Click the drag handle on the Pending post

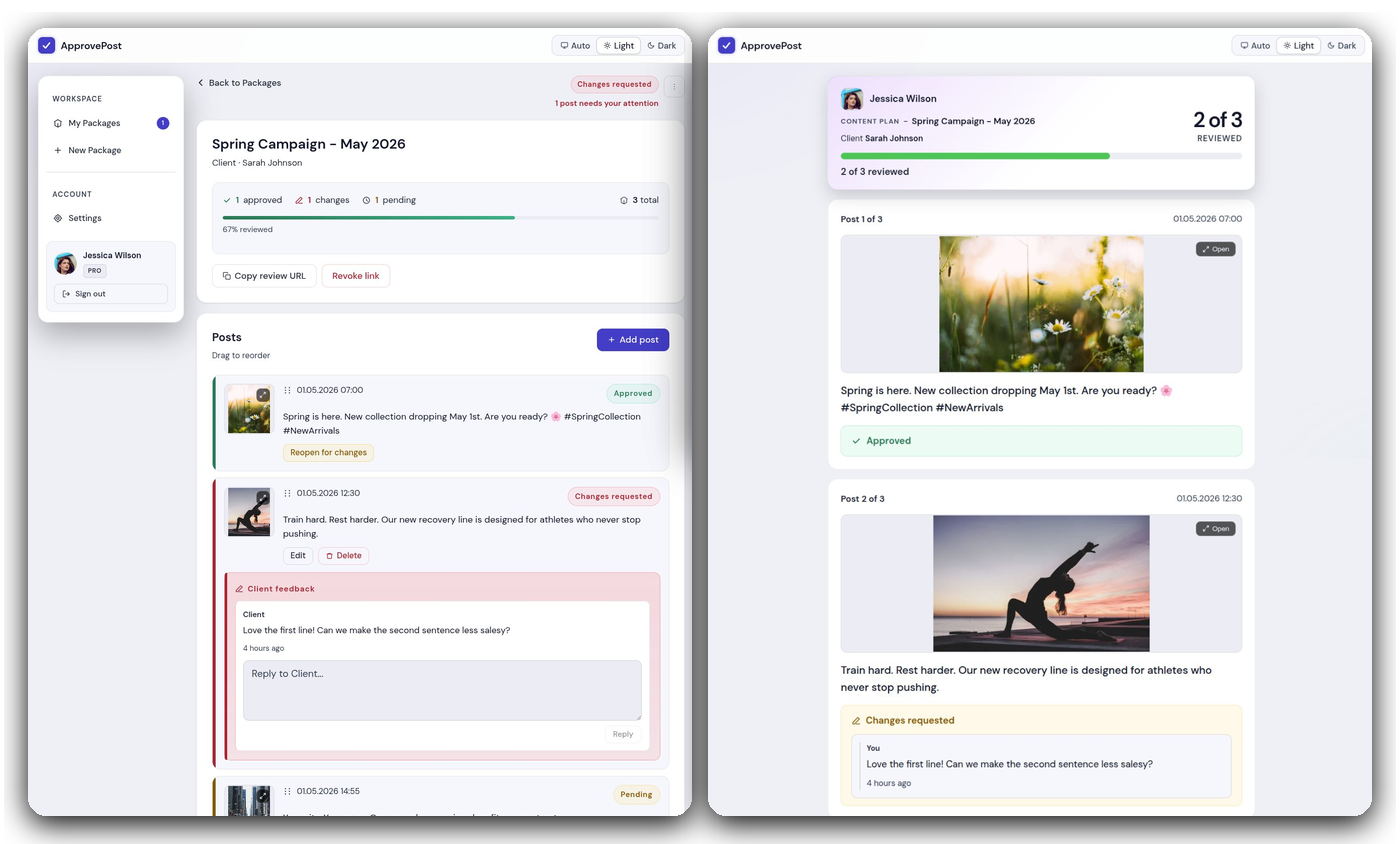(288, 791)
